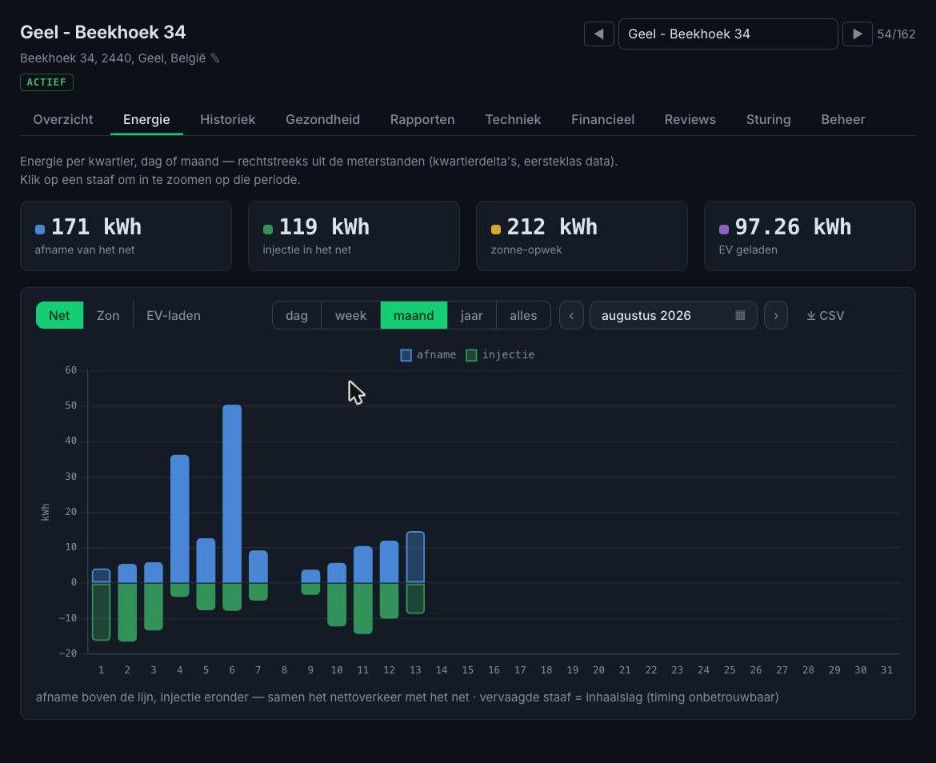
Task: Click the 97.26 kWh EV geladen card
Action: pos(810,236)
